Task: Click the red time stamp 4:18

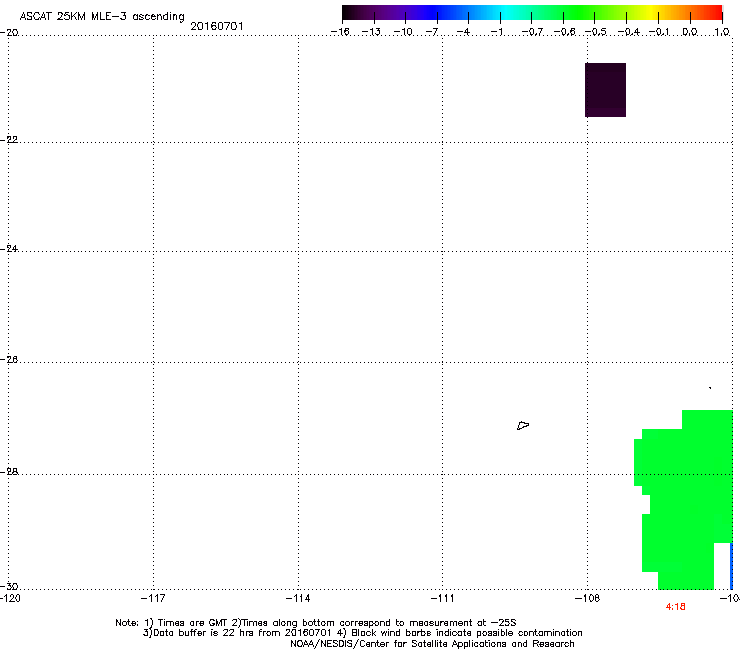Action: pos(675,607)
